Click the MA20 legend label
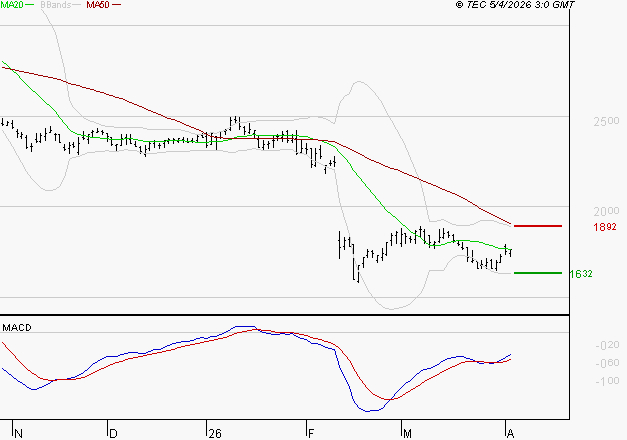The width and height of the screenshot is (627, 440). click(x=12, y=5)
